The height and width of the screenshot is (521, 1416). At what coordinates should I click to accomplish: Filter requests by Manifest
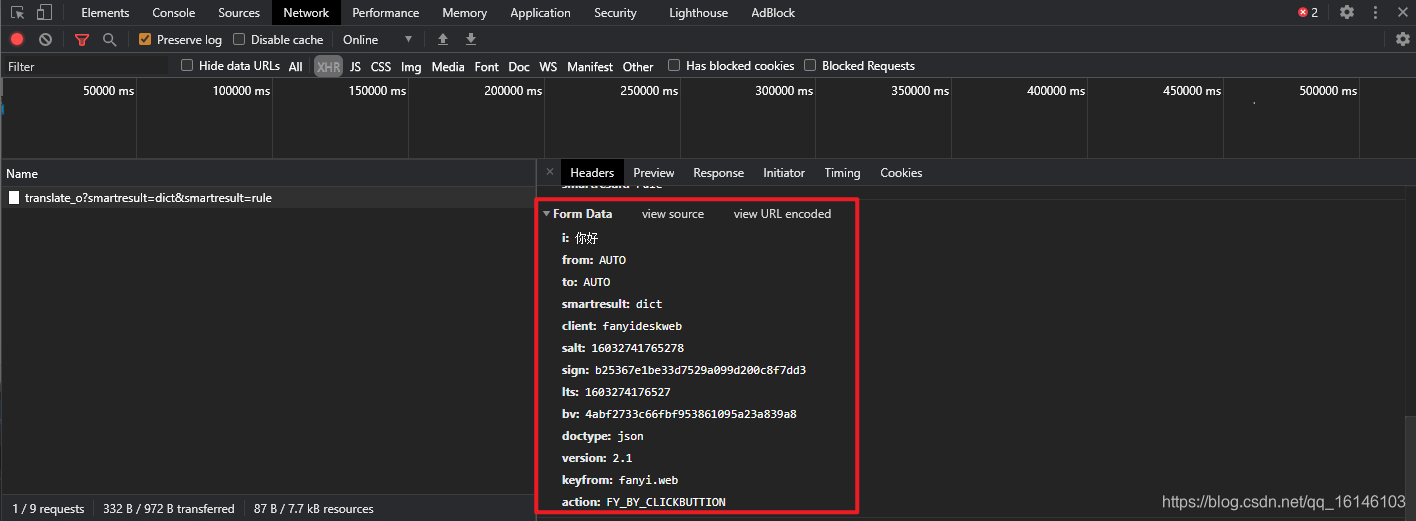pyautogui.click(x=590, y=66)
